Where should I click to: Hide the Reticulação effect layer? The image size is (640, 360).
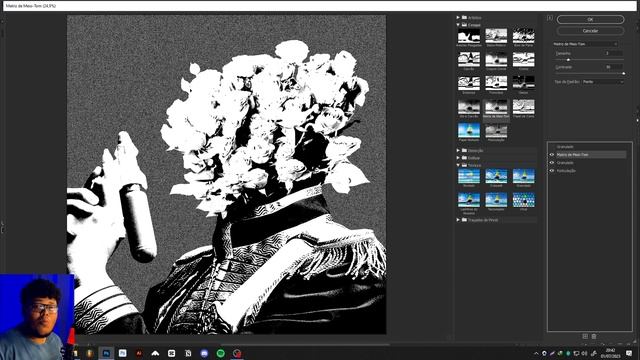pyautogui.click(x=552, y=171)
